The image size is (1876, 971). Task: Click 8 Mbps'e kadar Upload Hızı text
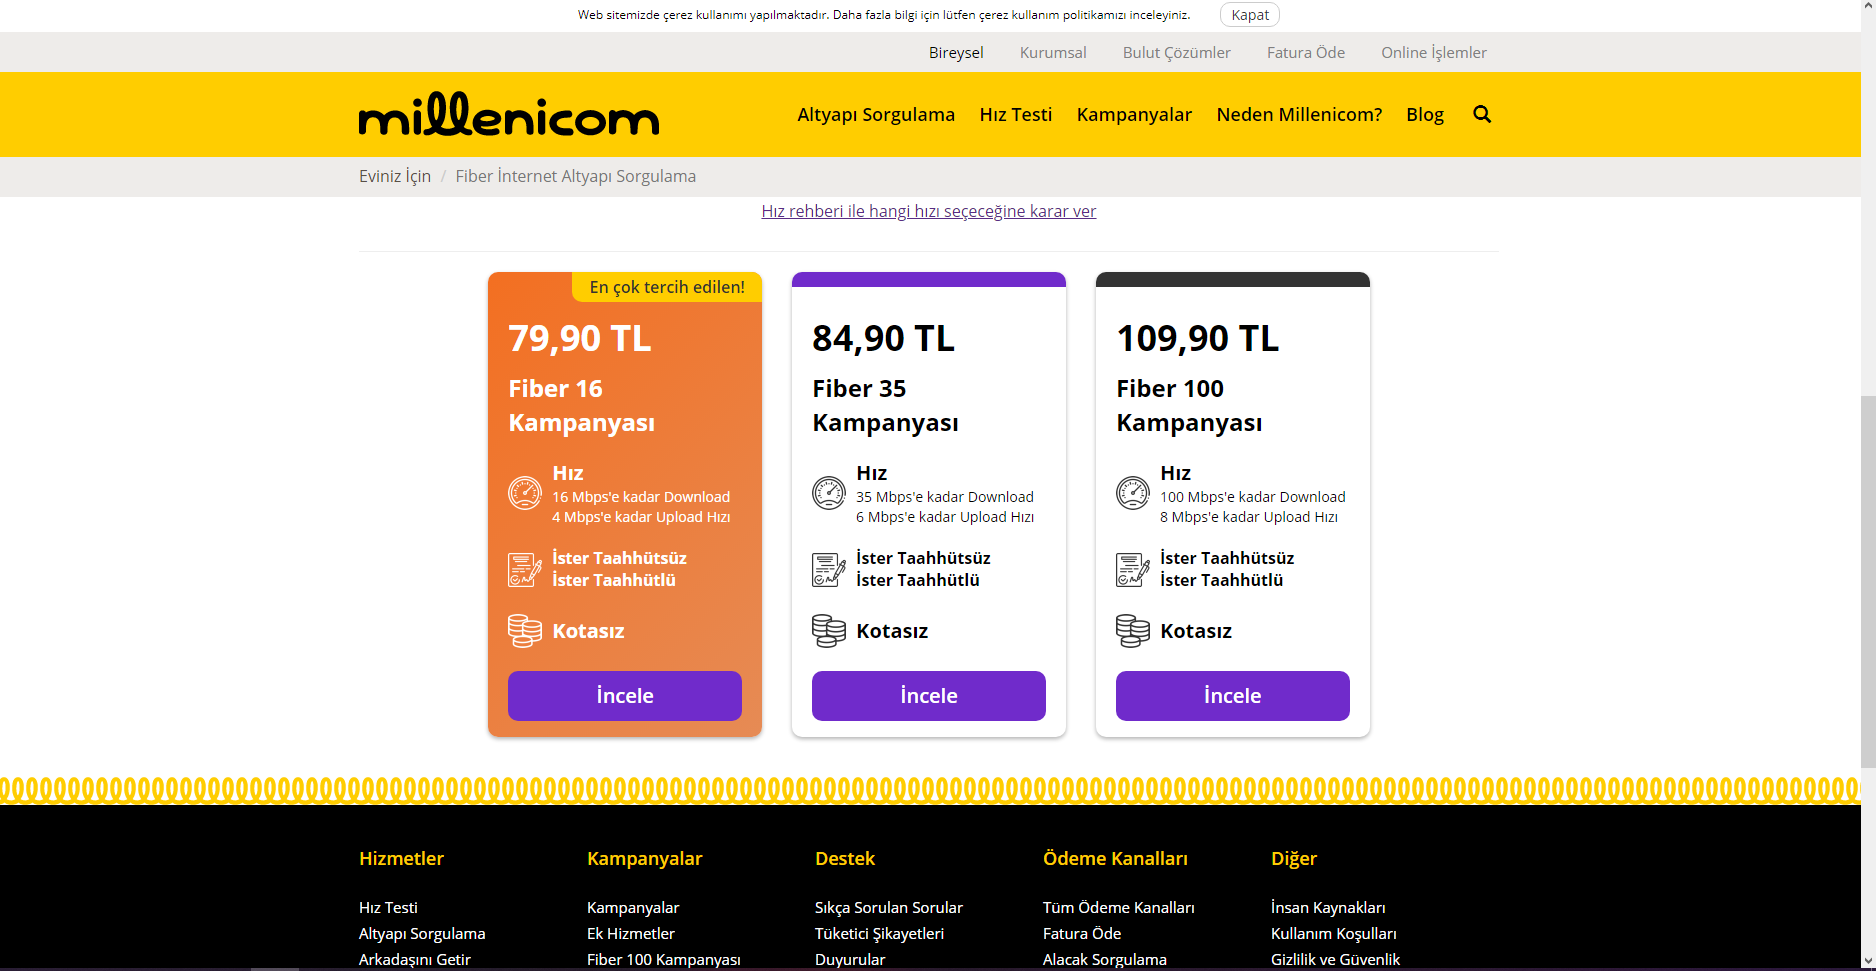click(x=1249, y=517)
